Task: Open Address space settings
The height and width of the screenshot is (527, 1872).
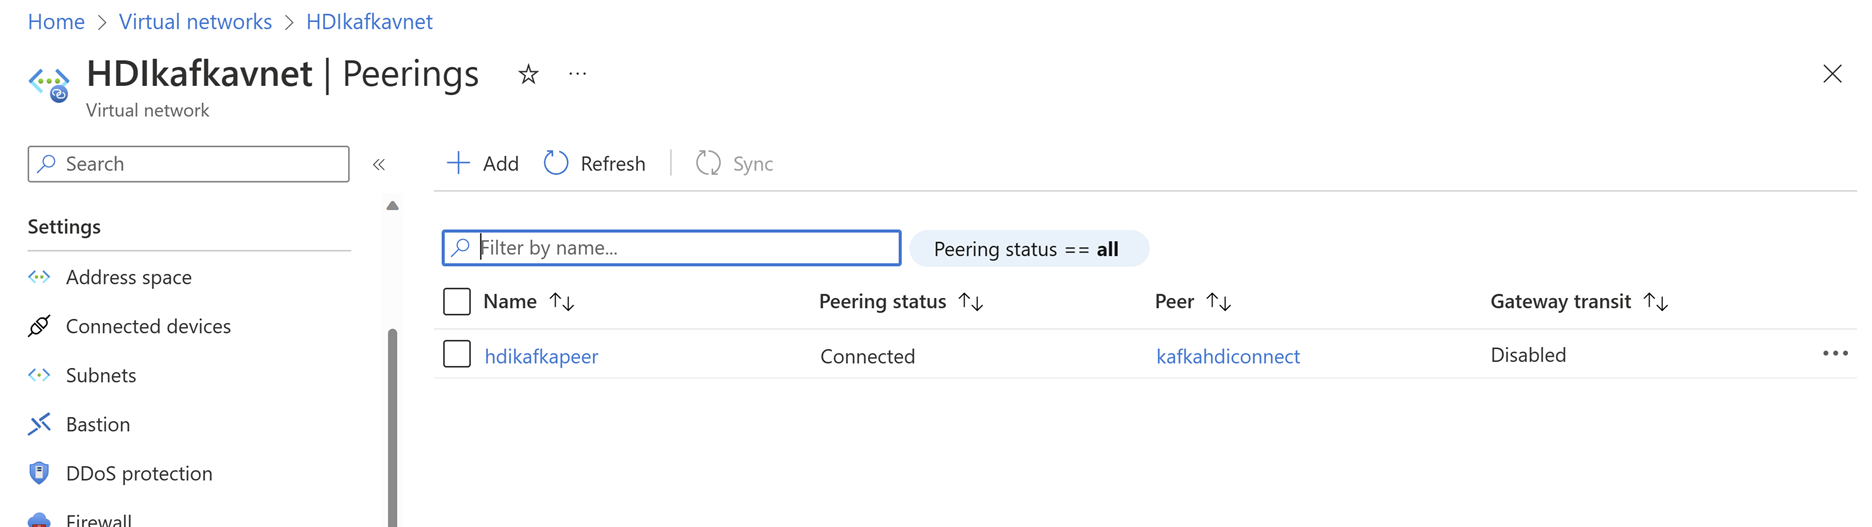Action: point(128,277)
